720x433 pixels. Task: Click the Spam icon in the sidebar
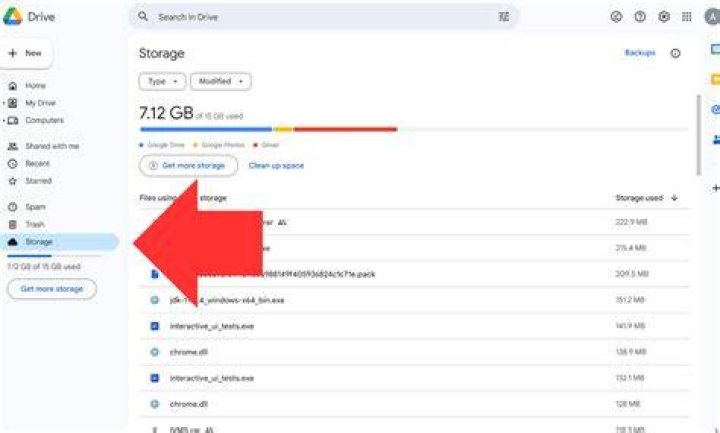point(13,207)
